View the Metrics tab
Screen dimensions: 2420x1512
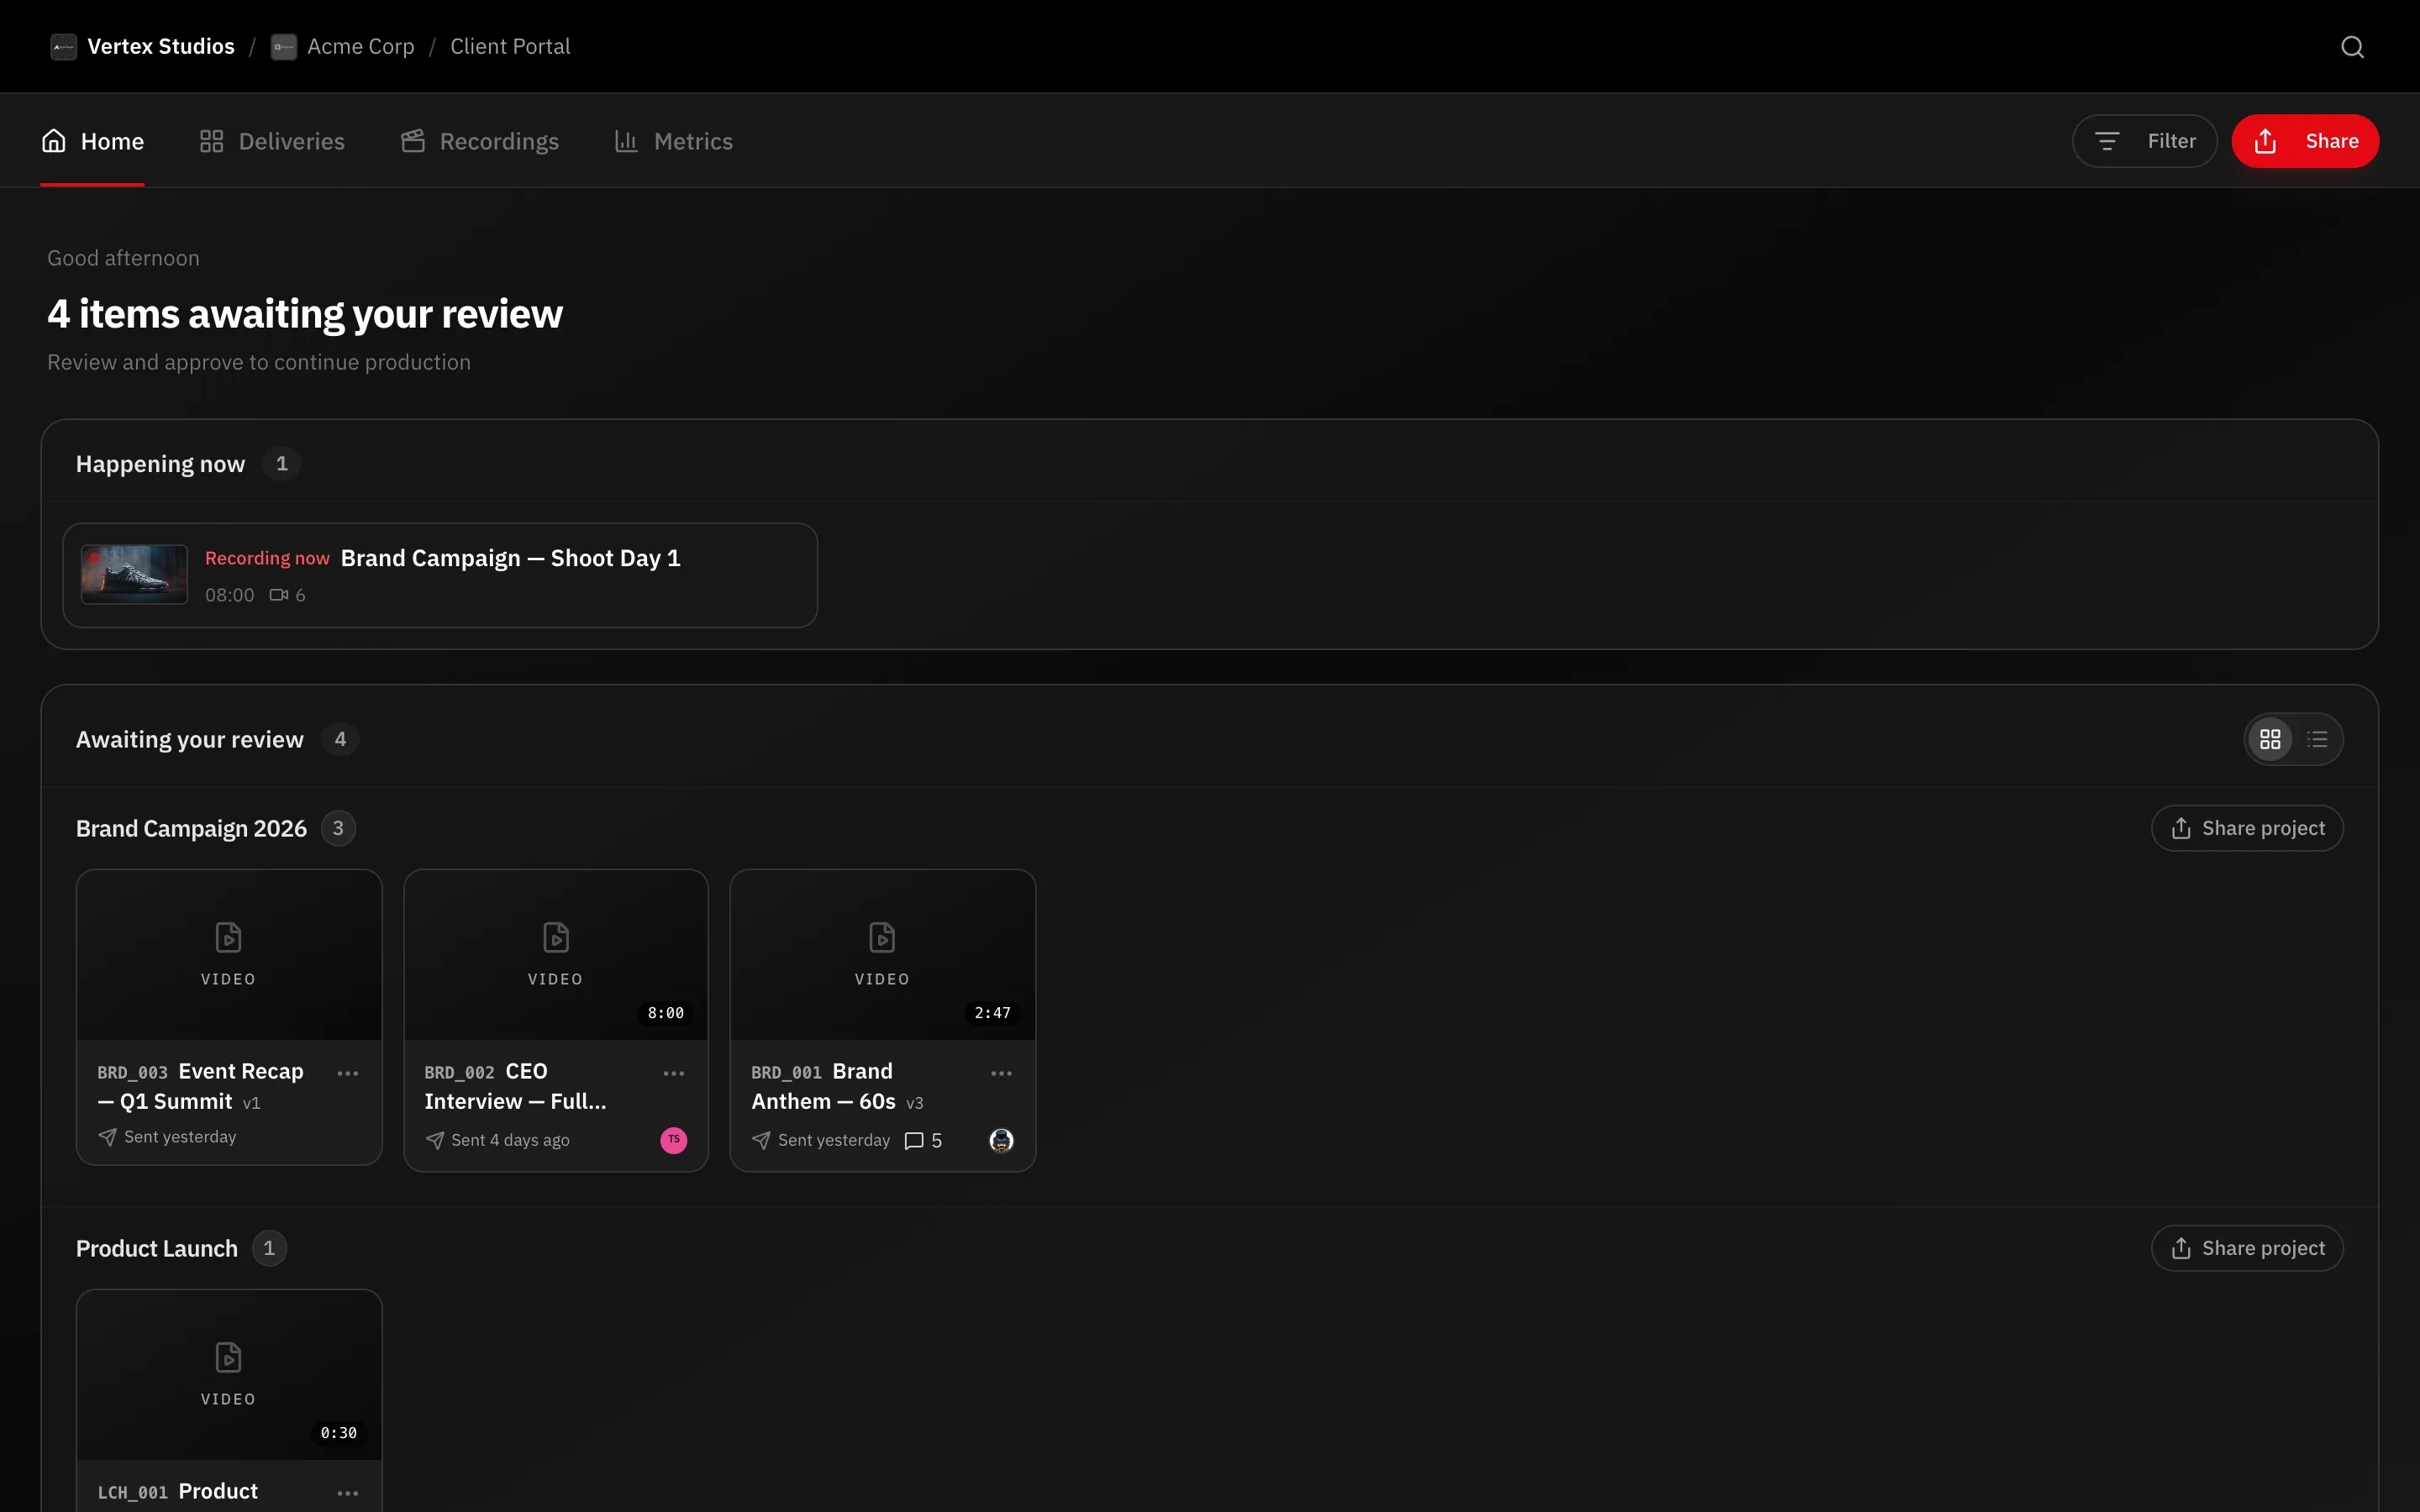point(674,141)
